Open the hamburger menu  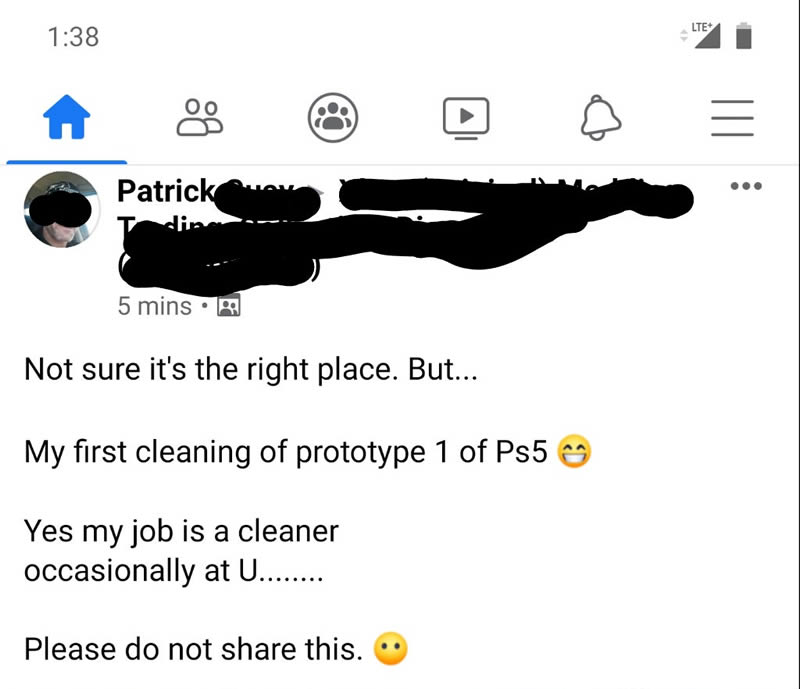point(732,118)
